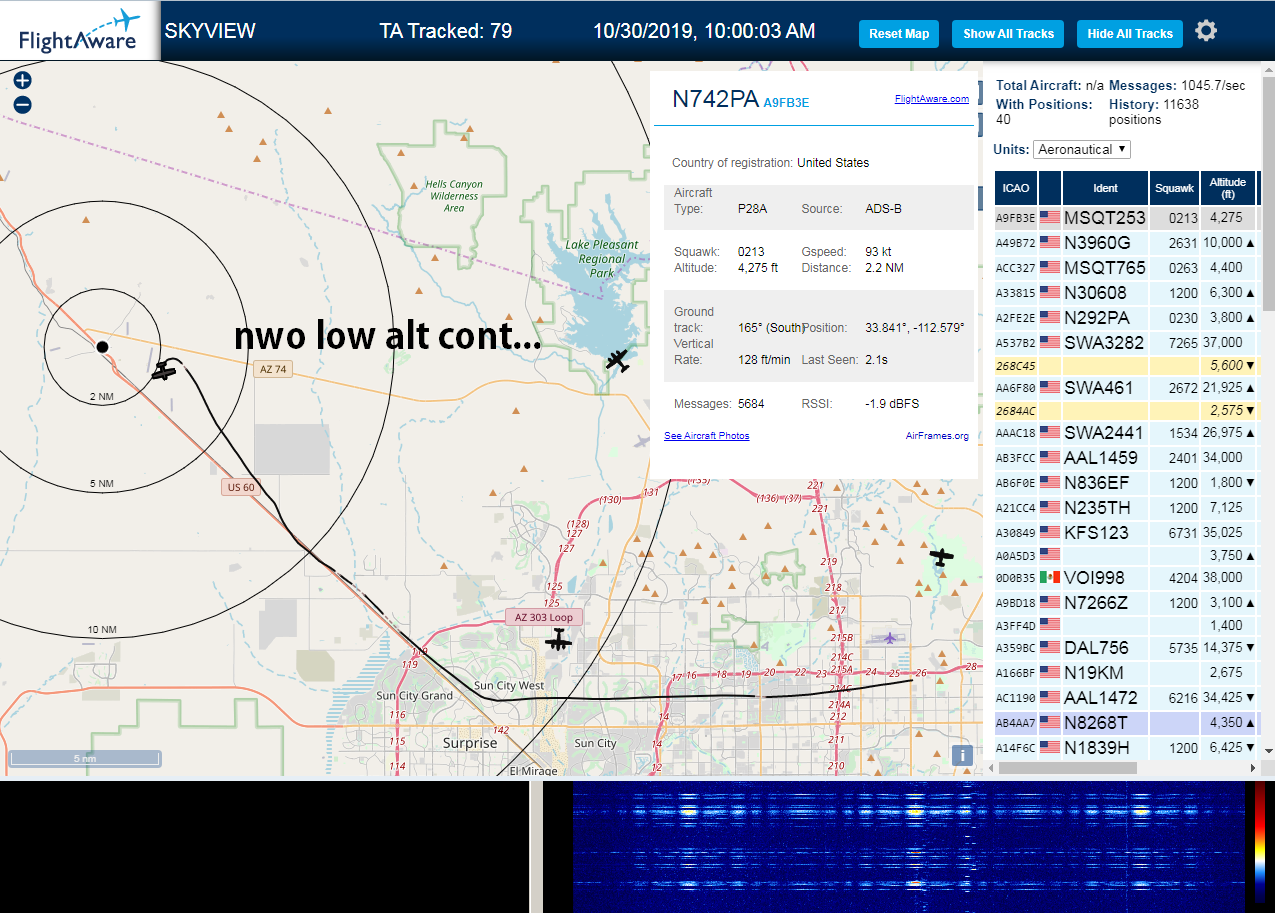Viewport: 1275px width, 913px height.
Task: Select the KFS123 aircraft row
Action: (x=1126, y=533)
